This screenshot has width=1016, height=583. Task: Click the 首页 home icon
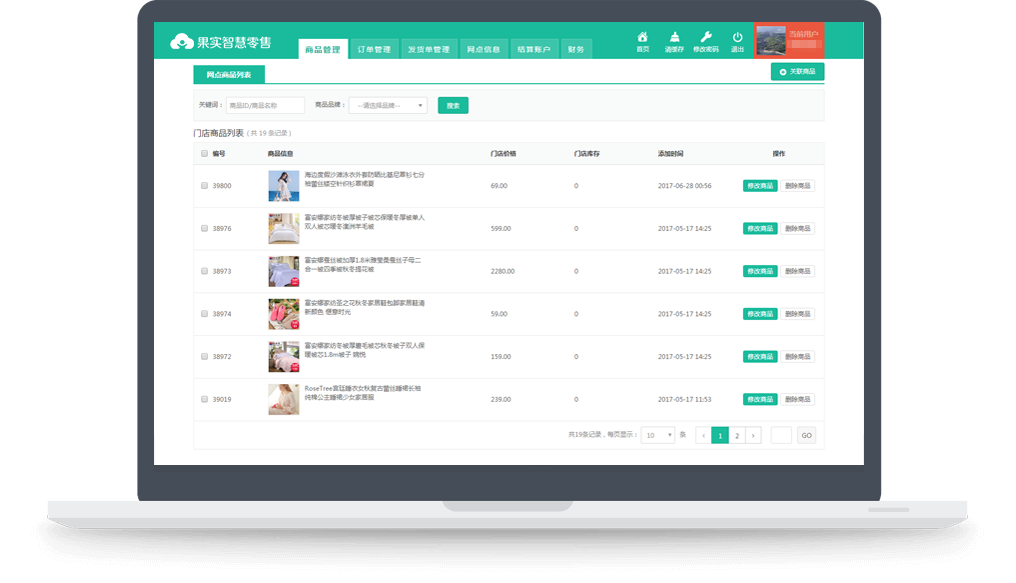click(643, 37)
